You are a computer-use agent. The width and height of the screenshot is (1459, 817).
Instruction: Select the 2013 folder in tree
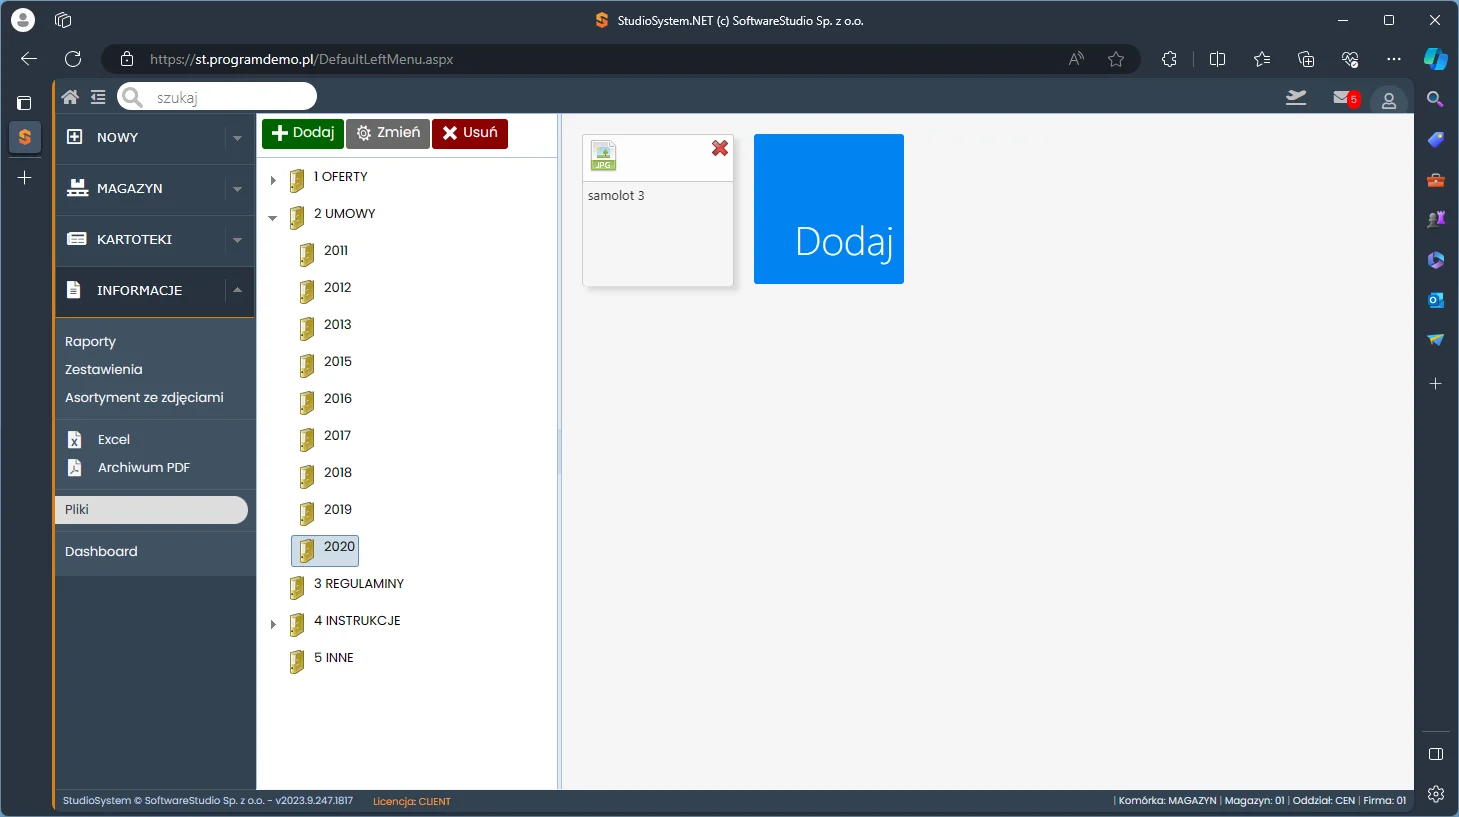point(337,325)
